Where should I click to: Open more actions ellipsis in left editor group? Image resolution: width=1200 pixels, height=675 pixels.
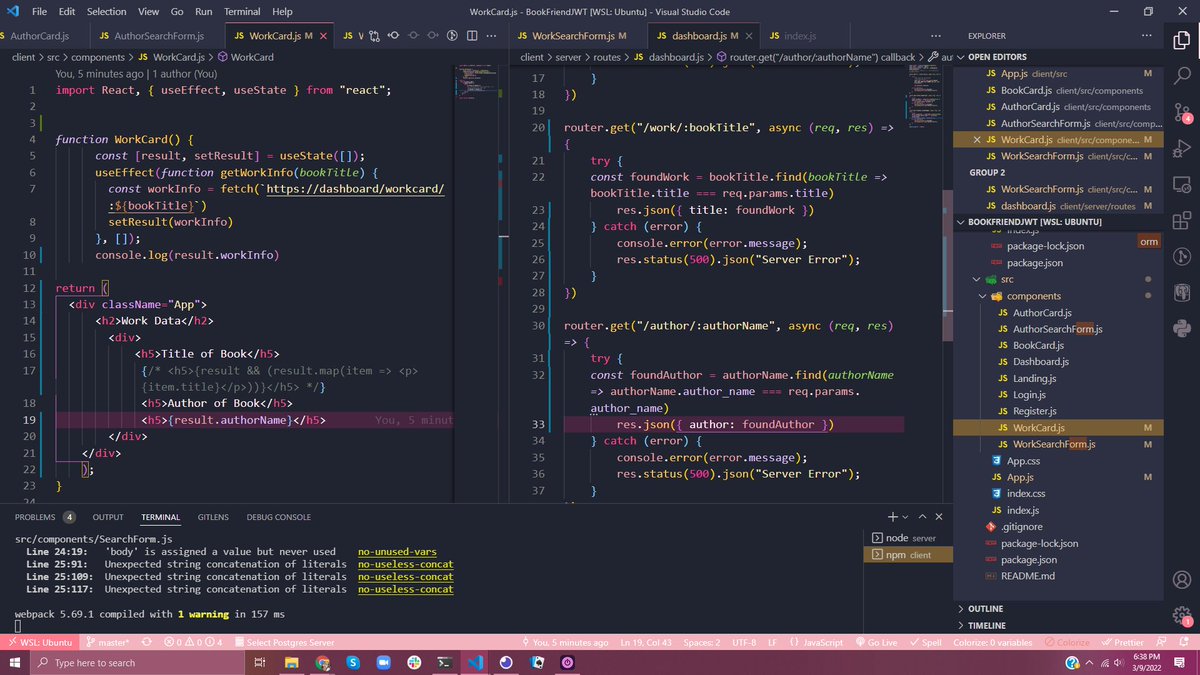point(490,36)
